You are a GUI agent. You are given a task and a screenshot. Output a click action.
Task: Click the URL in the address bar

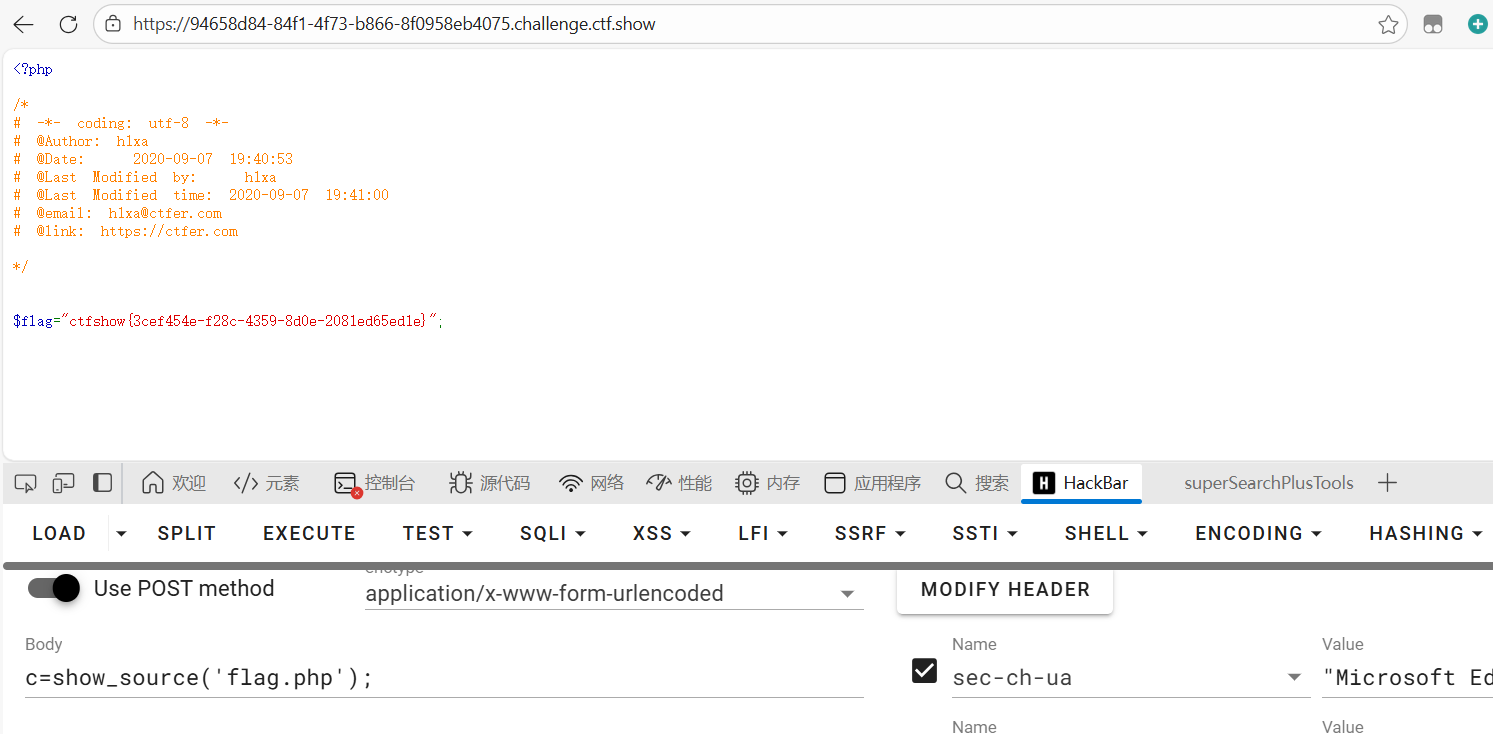(394, 24)
